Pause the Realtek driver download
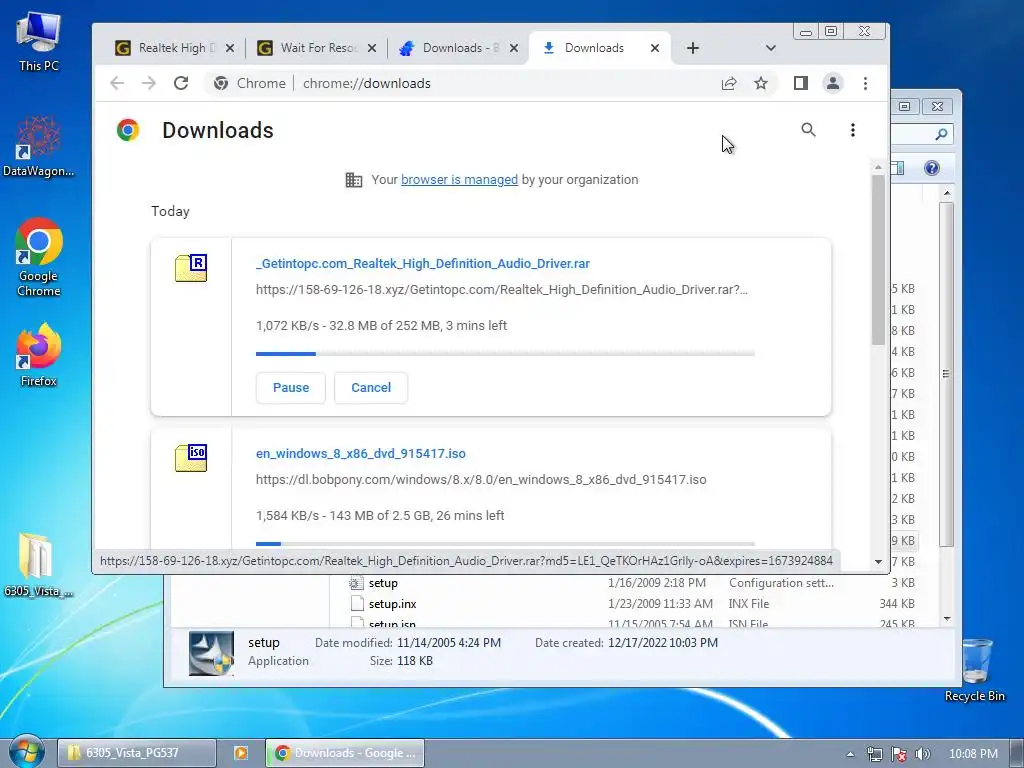The height and width of the screenshot is (768, 1024). point(291,387)
